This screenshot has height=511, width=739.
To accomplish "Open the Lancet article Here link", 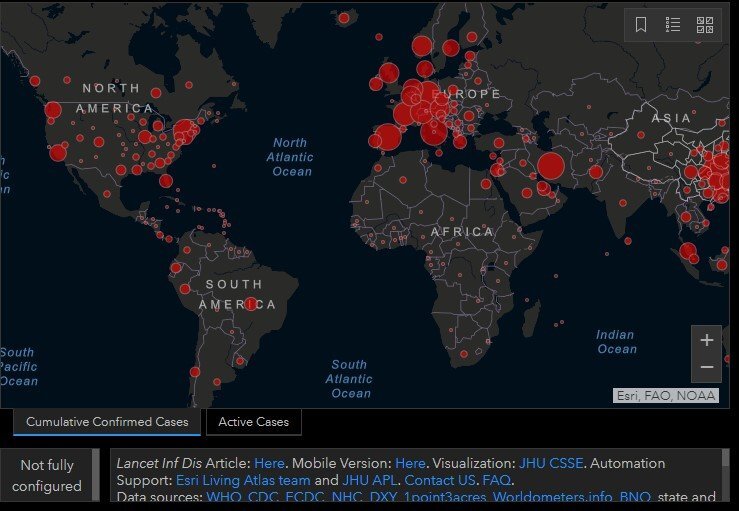I will [x=269, y=463].
